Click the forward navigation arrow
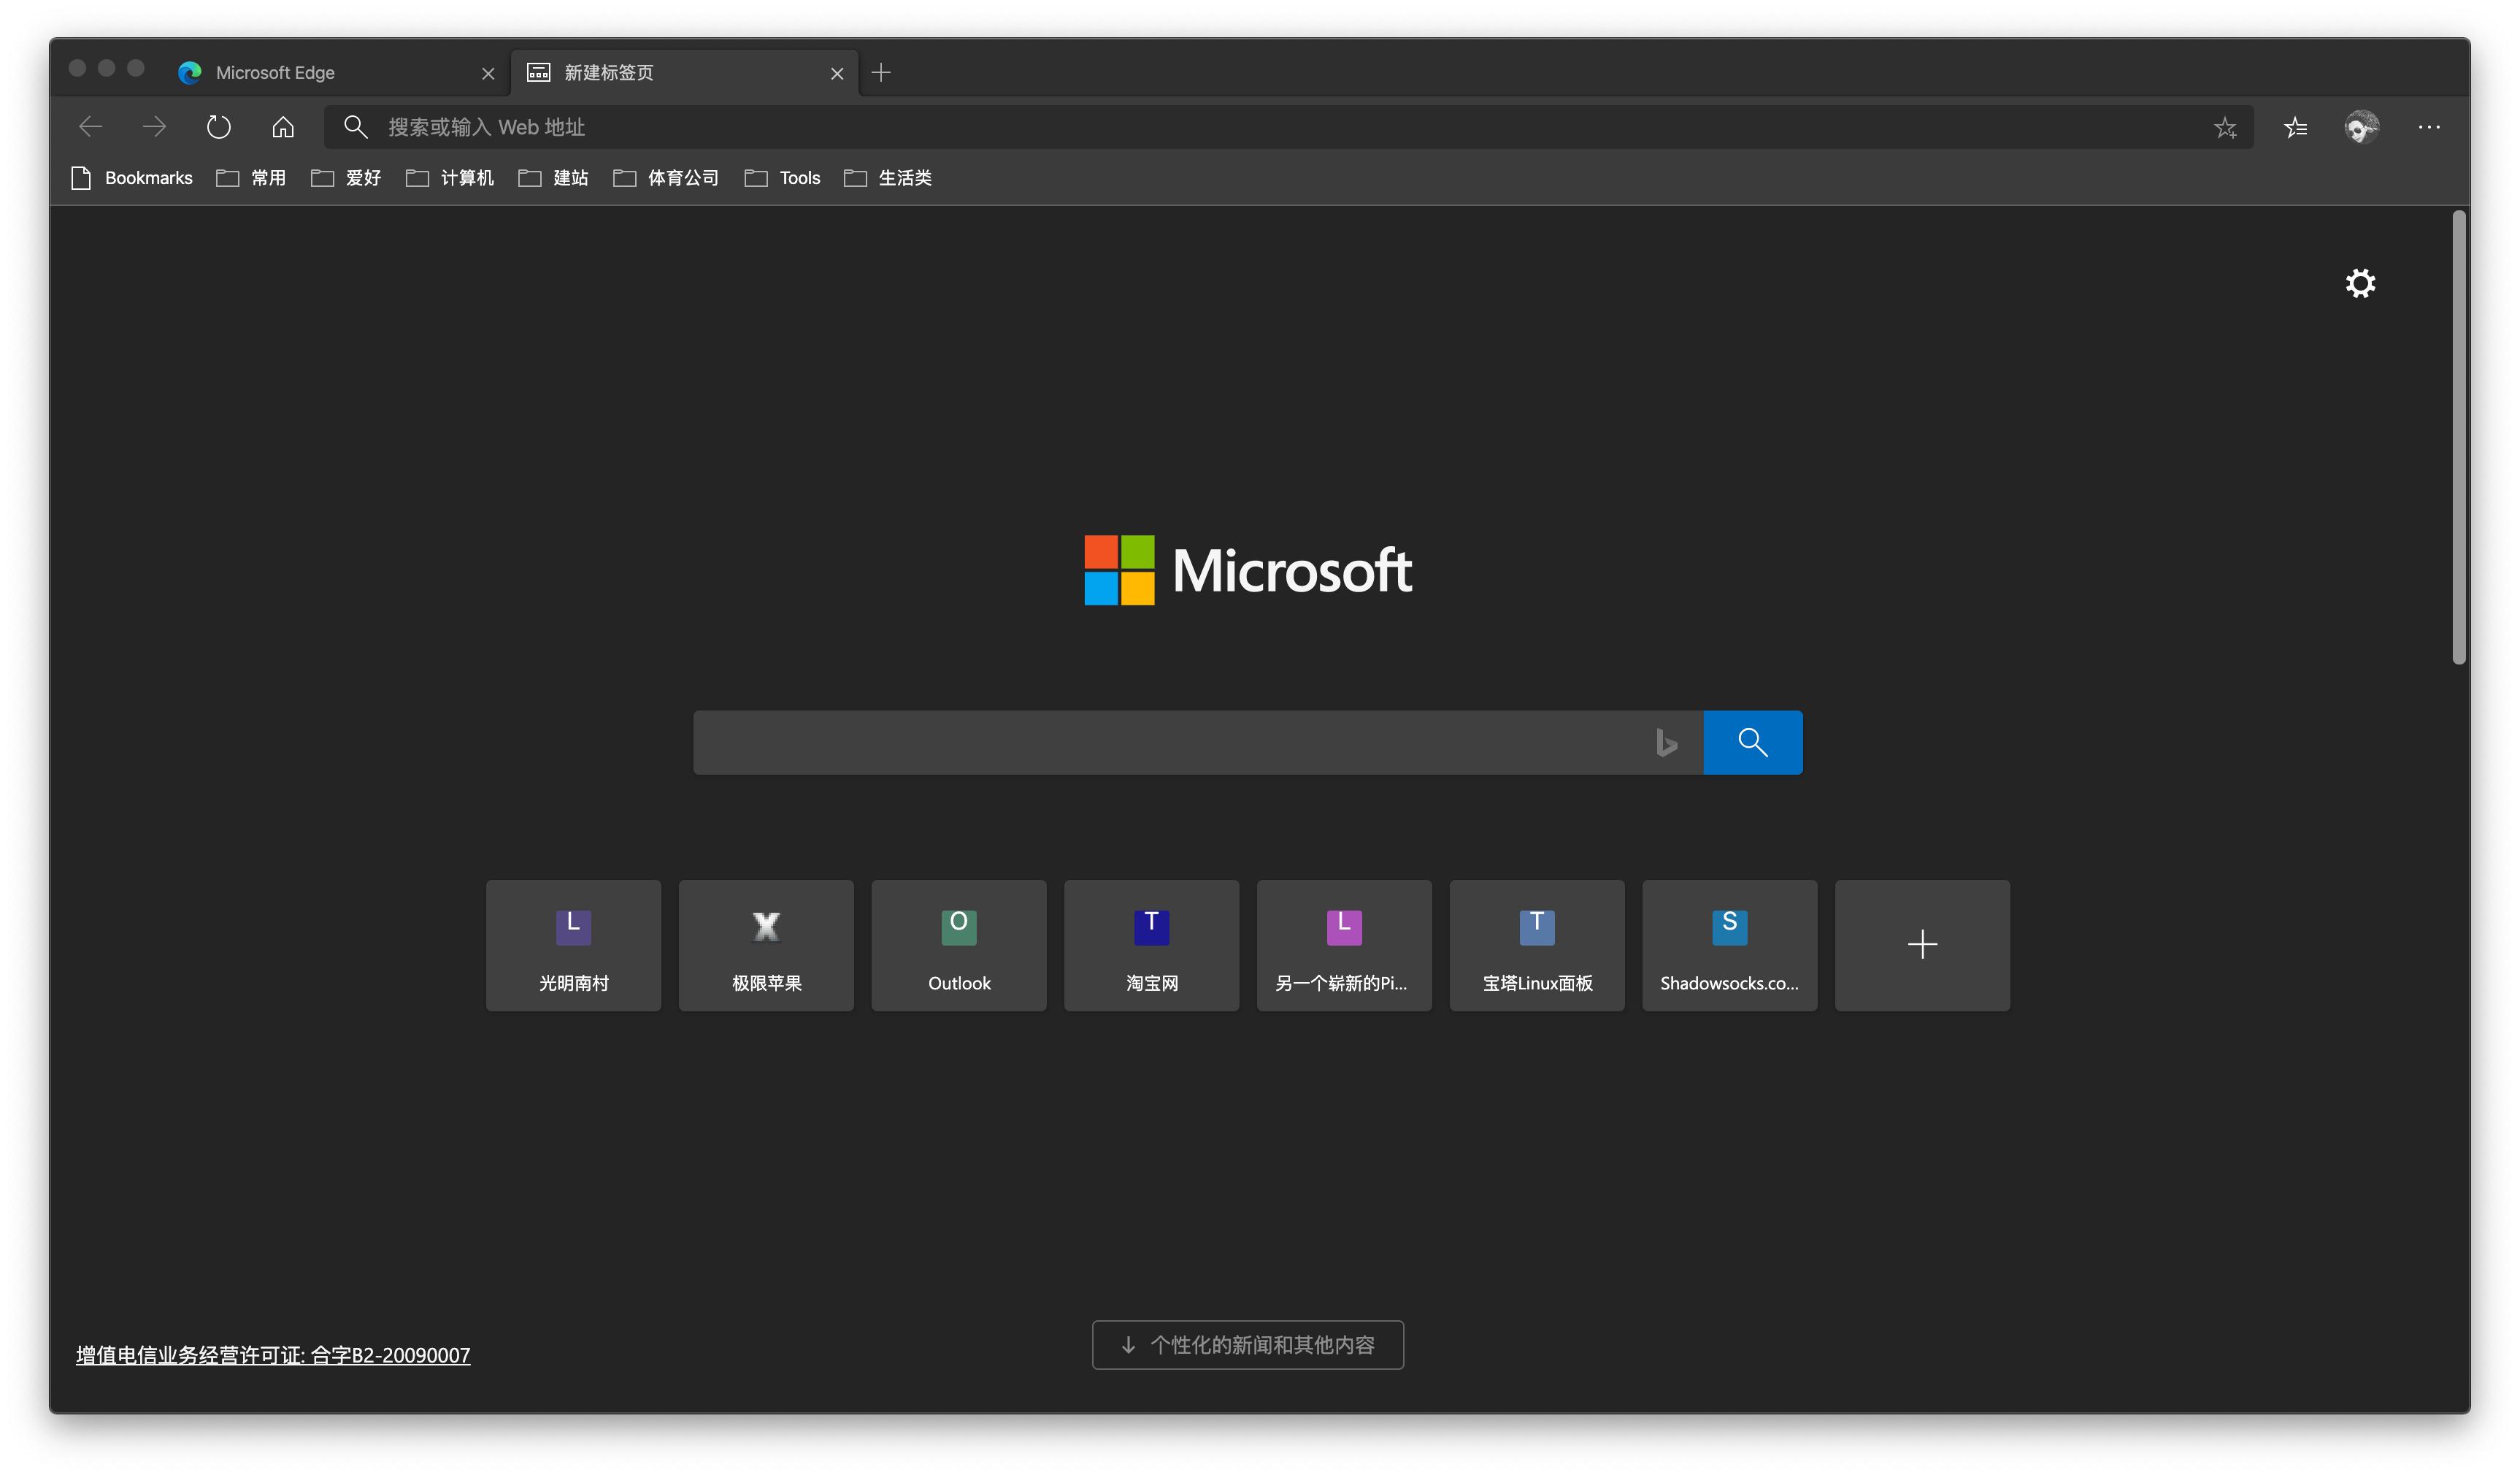This screenshot has height=1475, width=2520. [x=154, y=126]
